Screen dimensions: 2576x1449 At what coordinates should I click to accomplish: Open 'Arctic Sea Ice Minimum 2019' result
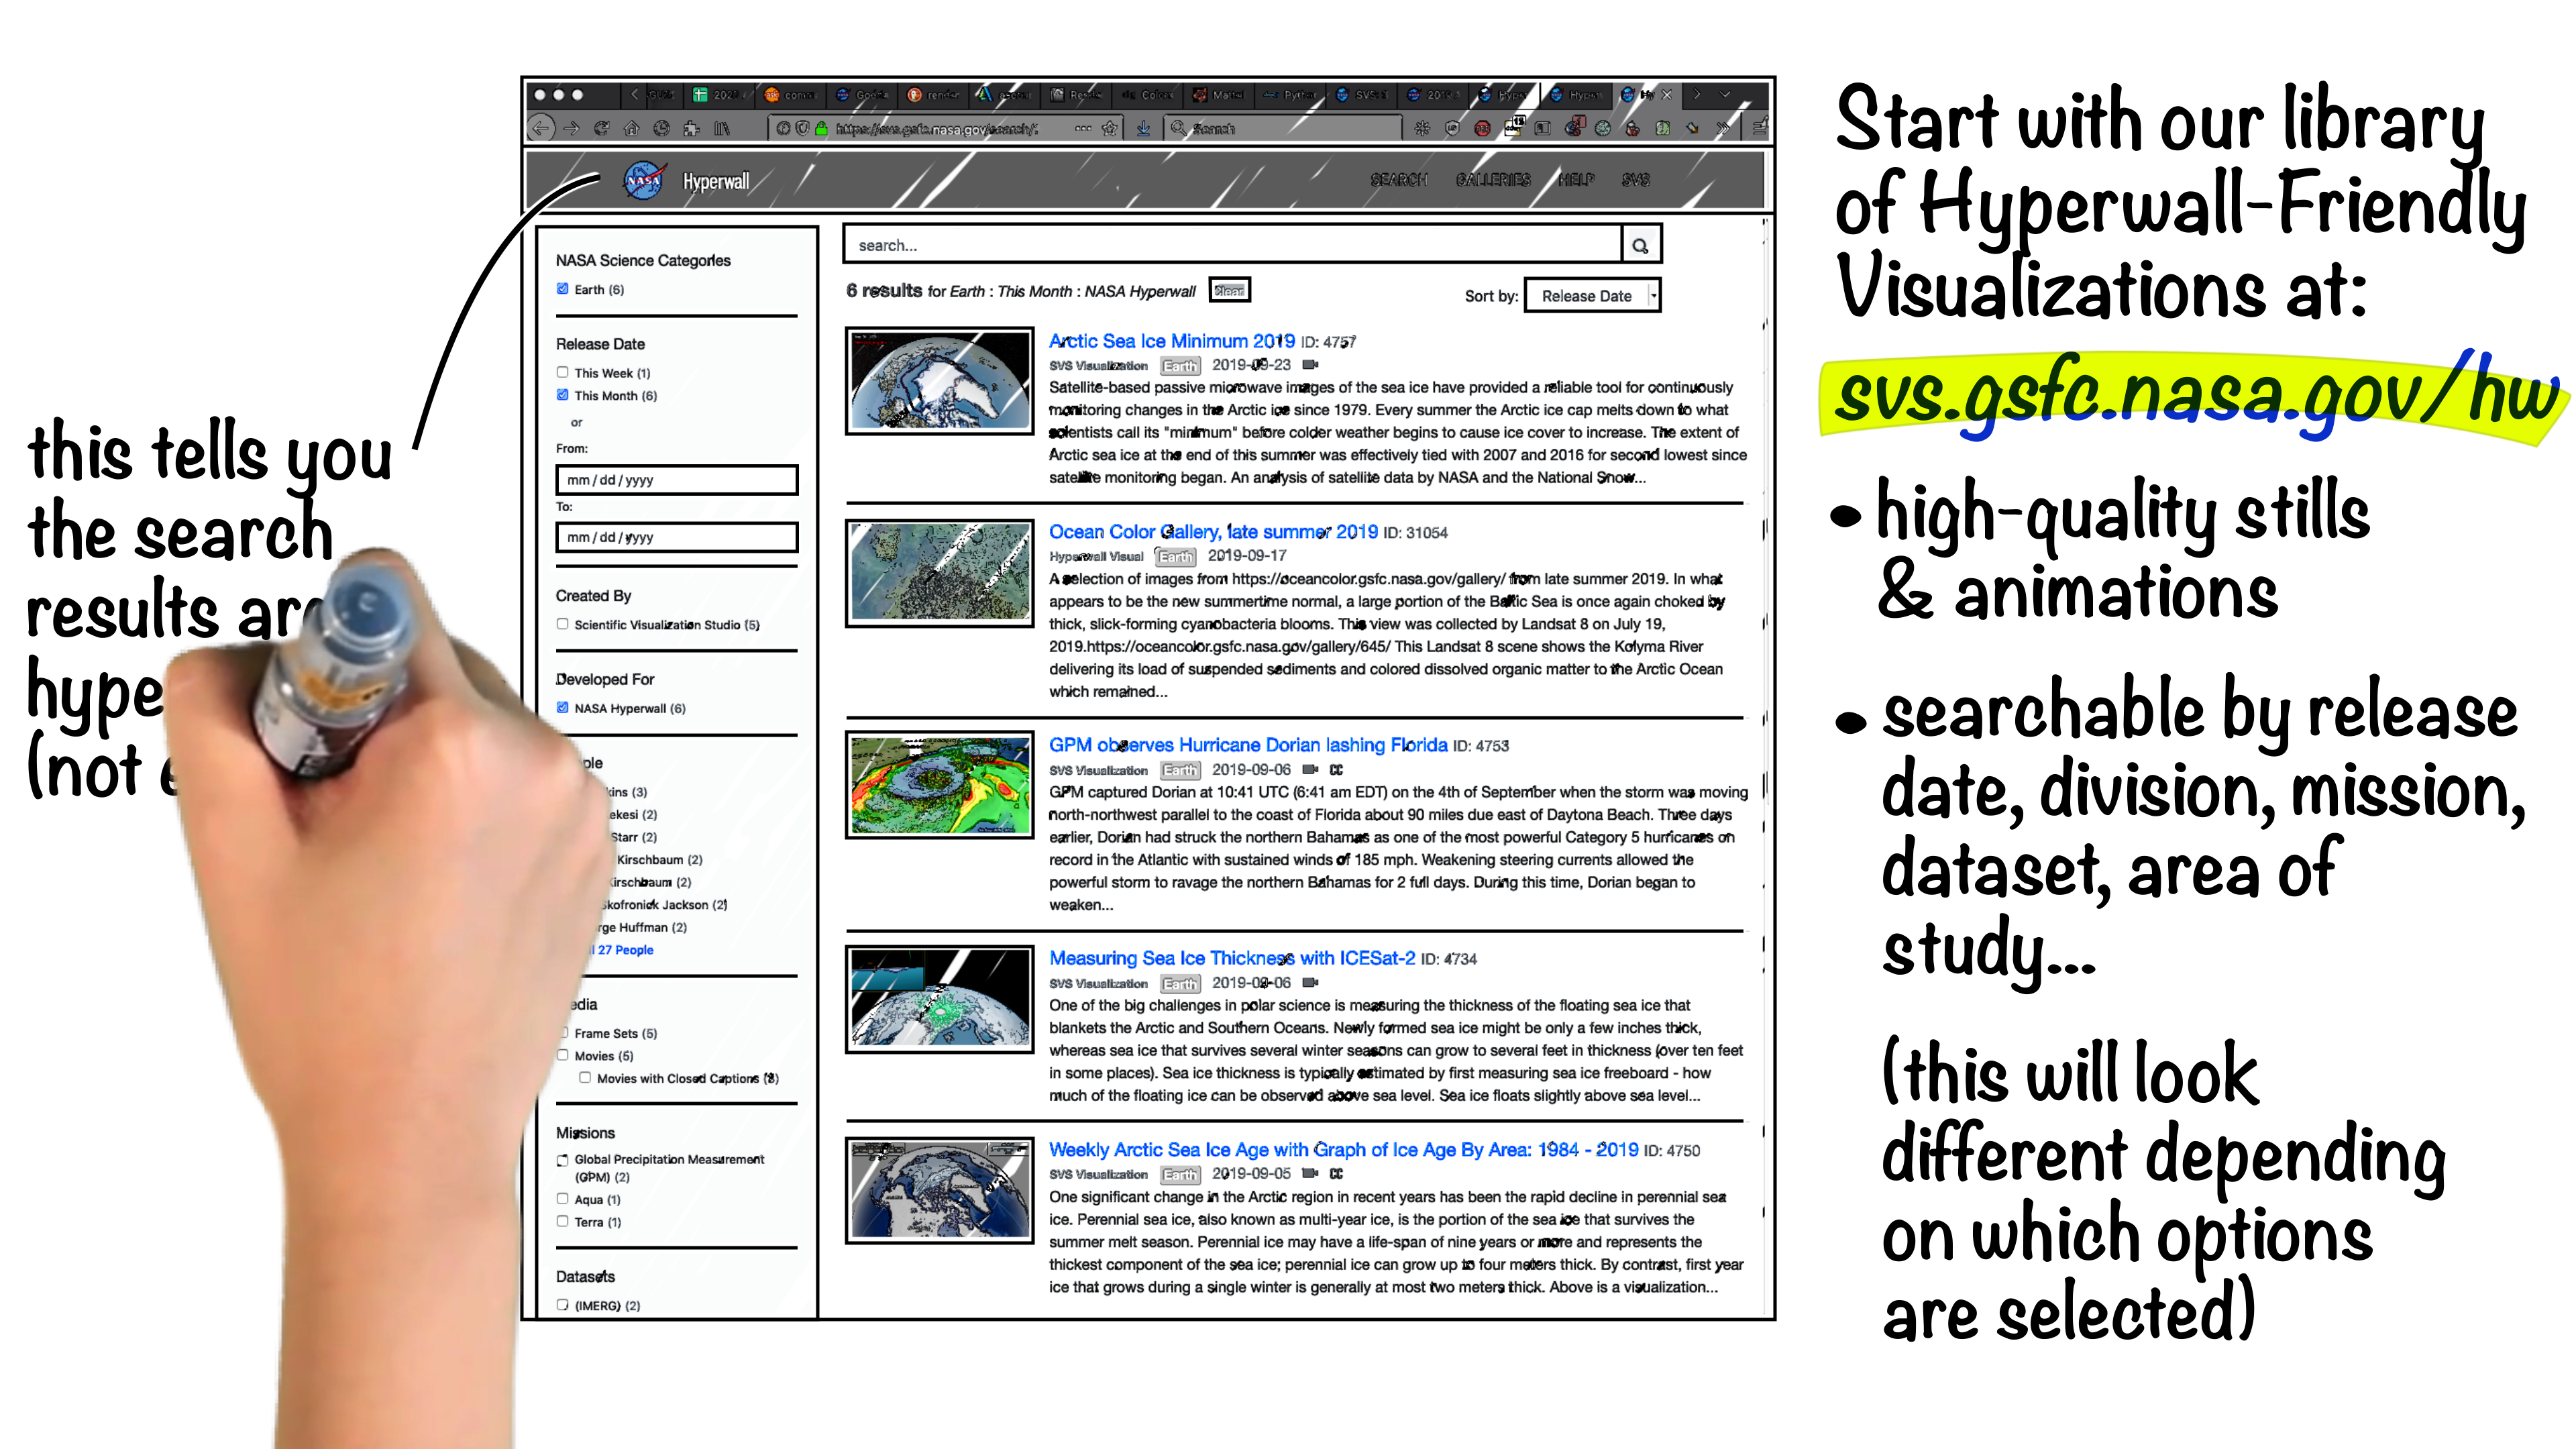coord(1171,341)
